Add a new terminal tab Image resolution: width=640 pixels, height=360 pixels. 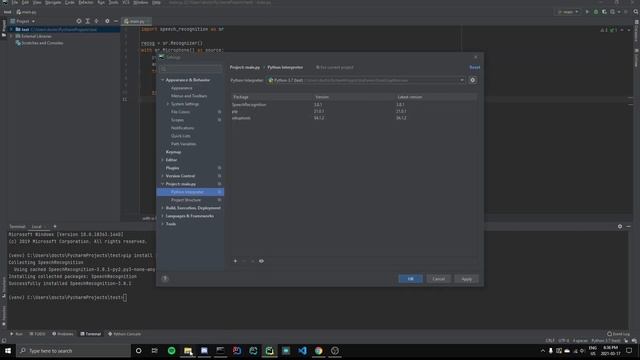(55, 227)
